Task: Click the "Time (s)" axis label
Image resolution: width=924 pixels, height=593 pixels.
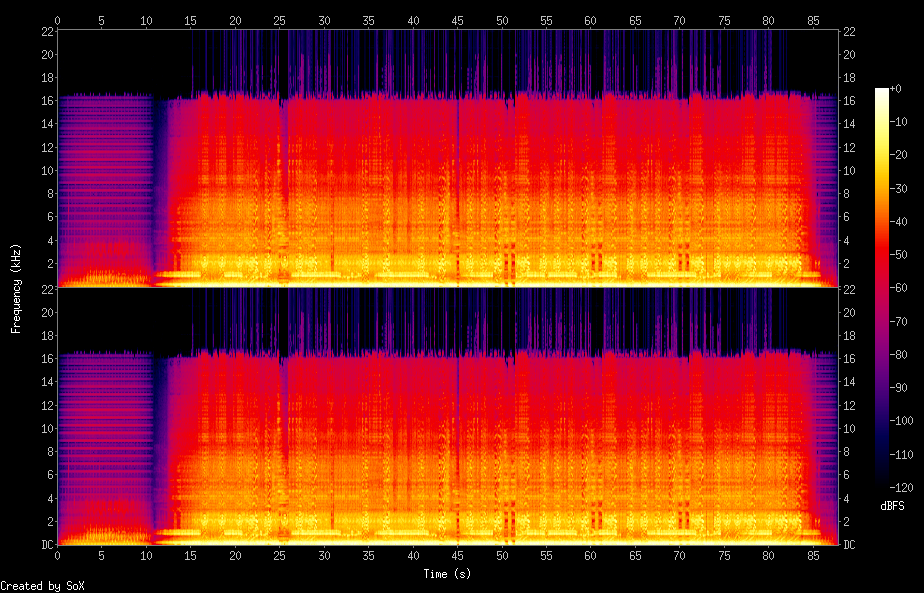Action: [447, 574]
